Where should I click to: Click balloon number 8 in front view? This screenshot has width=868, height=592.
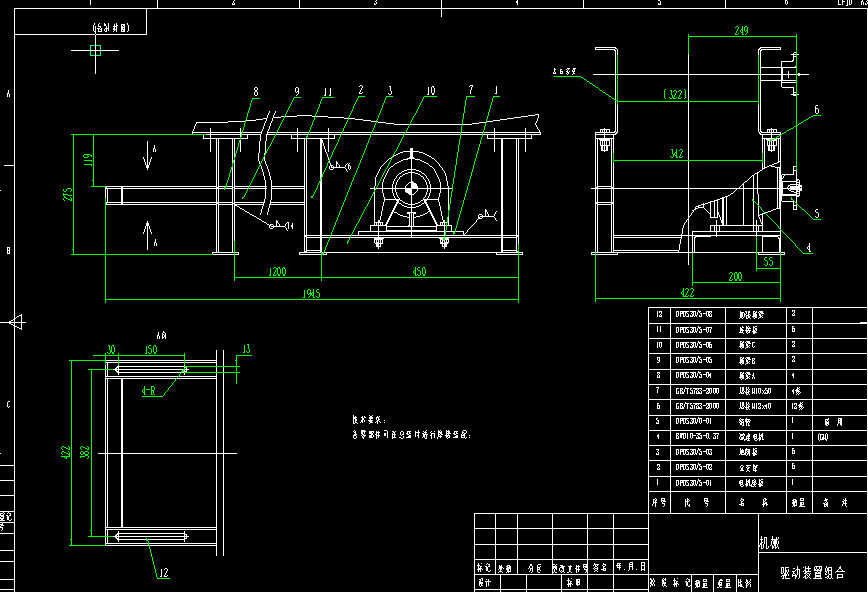click(256, 91)
